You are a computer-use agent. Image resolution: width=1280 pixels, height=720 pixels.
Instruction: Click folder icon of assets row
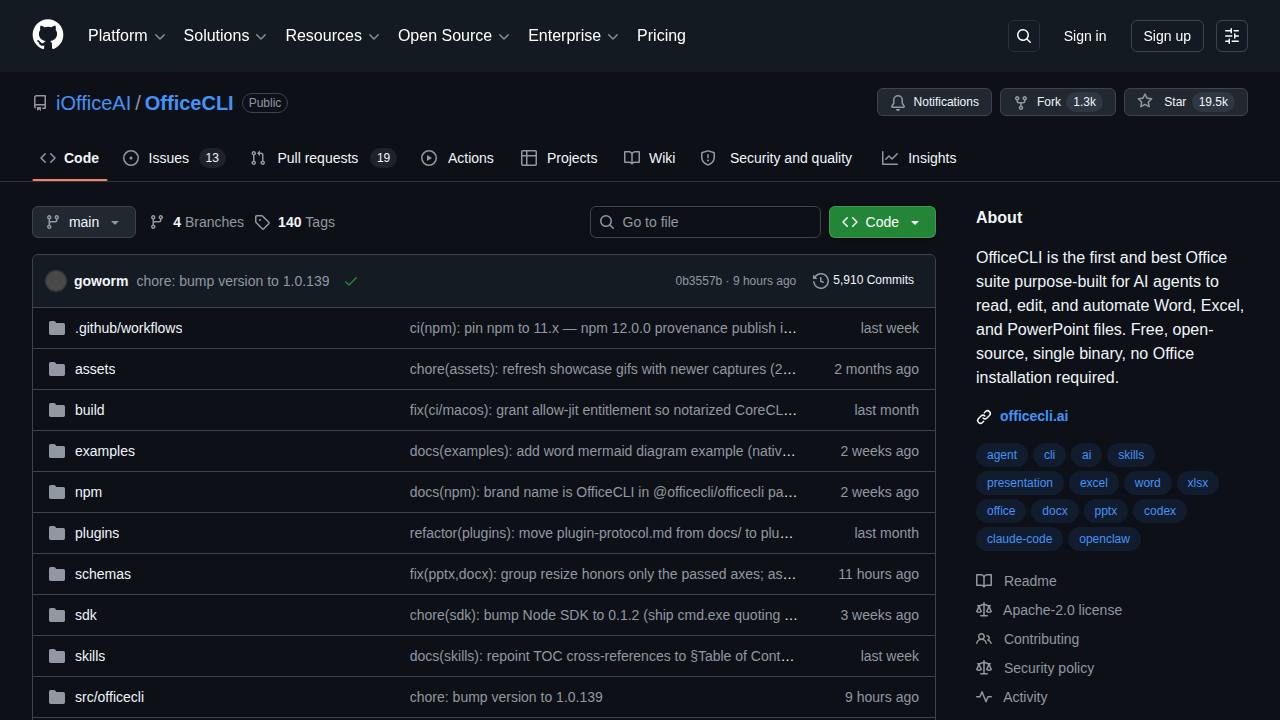coord(57,369)
